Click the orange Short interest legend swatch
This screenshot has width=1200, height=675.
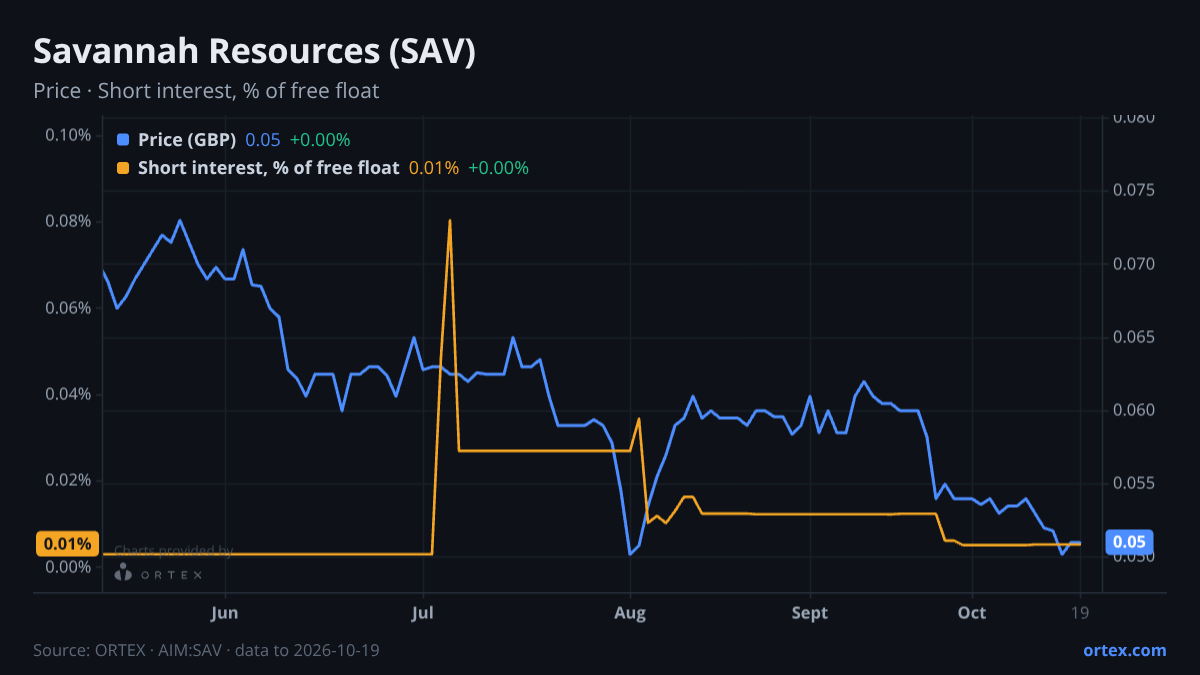123,168
